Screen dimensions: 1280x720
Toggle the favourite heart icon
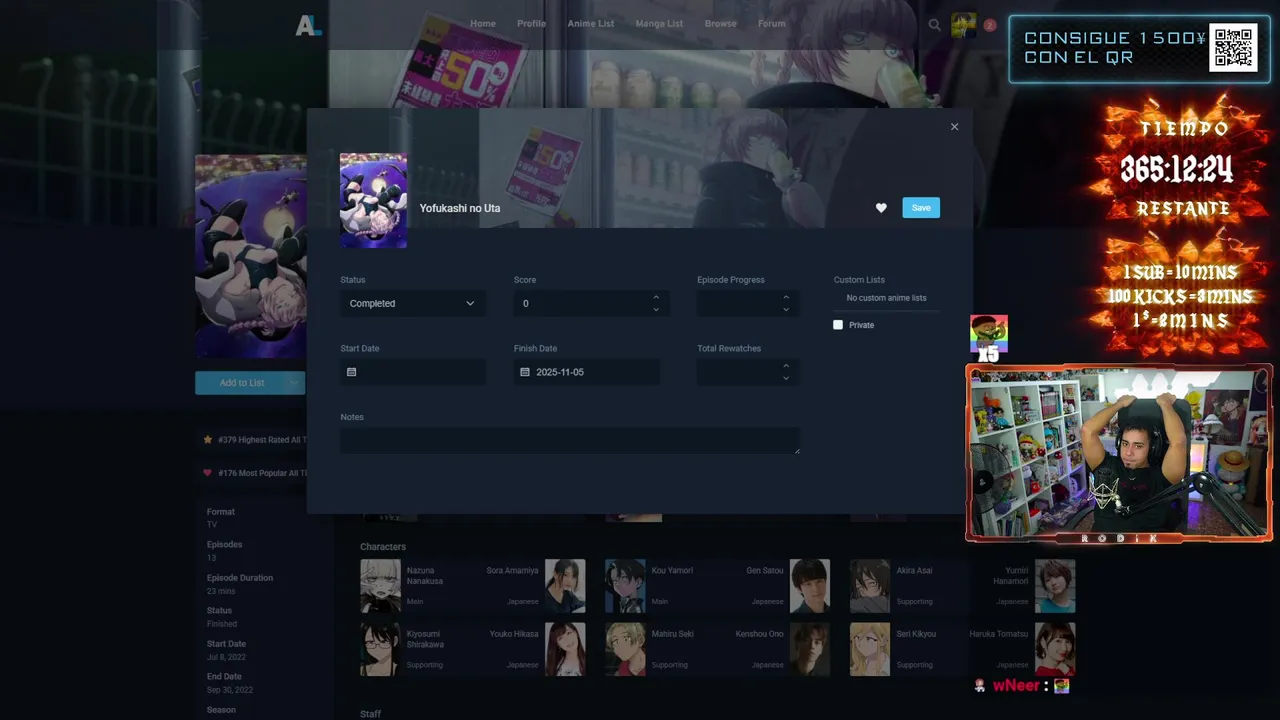tap(881, 208)
